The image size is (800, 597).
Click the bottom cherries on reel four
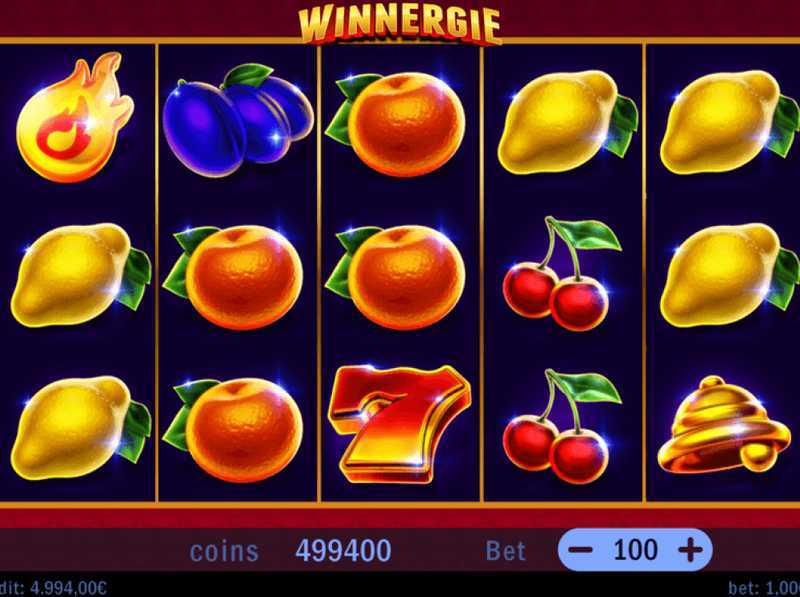click(x=562, y=427)
